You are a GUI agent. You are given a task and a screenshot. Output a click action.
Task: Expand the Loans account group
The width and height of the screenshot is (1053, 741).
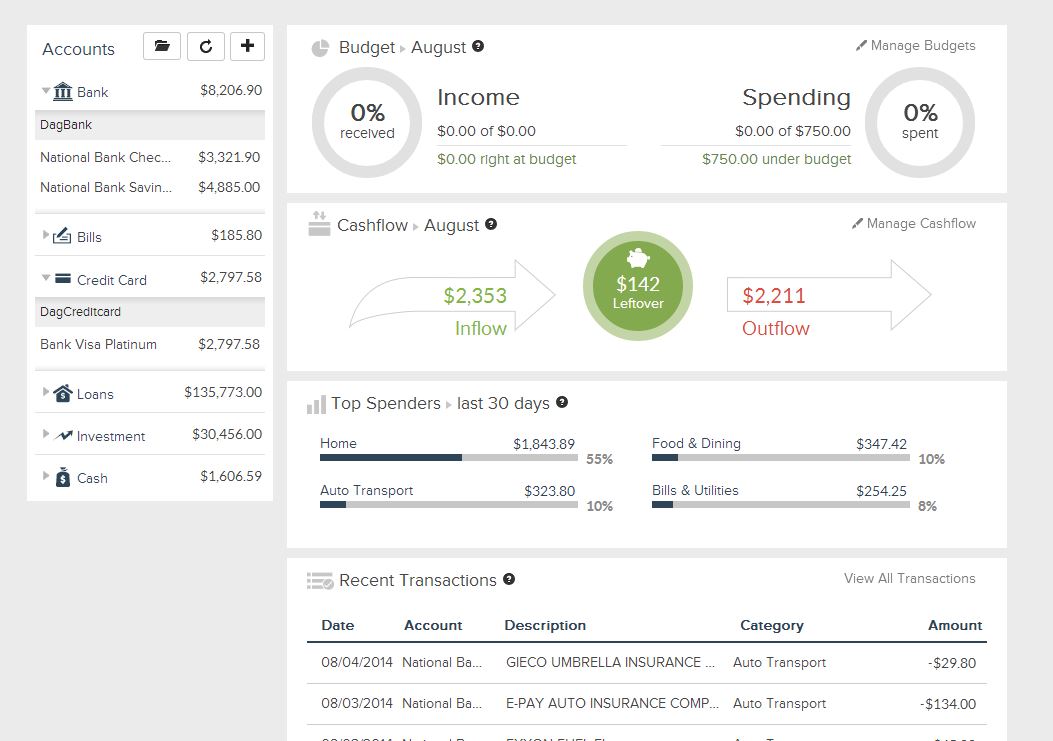coord(46,393)
